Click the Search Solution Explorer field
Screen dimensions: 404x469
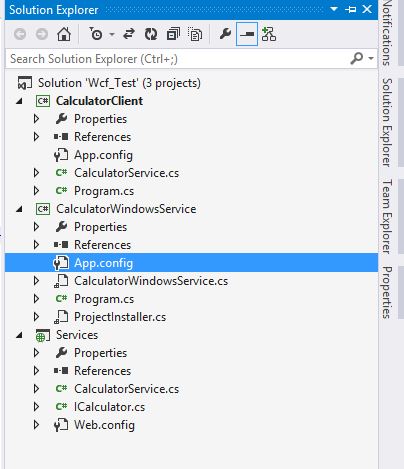(x=178, y=59)
